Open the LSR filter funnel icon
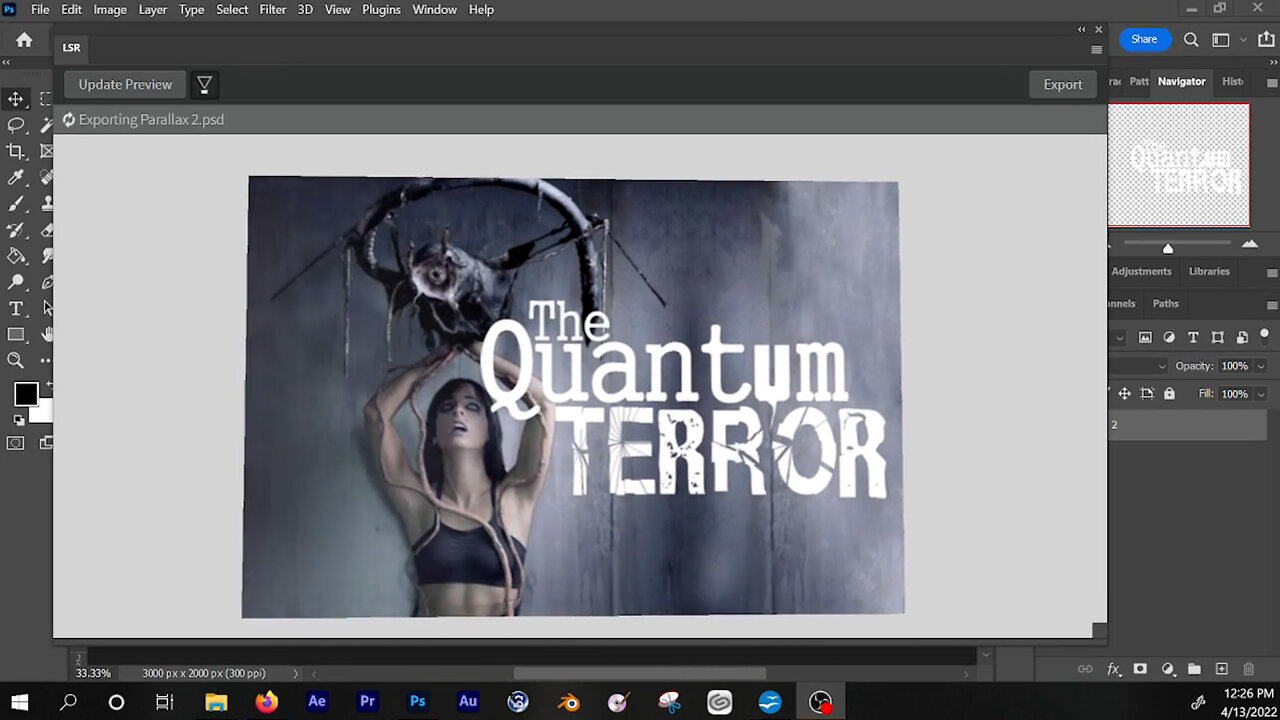The image size is (1280, 720). (x=204, y=85)
